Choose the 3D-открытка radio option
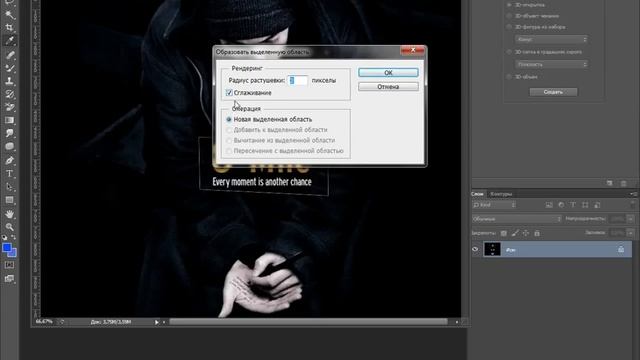 [509, 5]
